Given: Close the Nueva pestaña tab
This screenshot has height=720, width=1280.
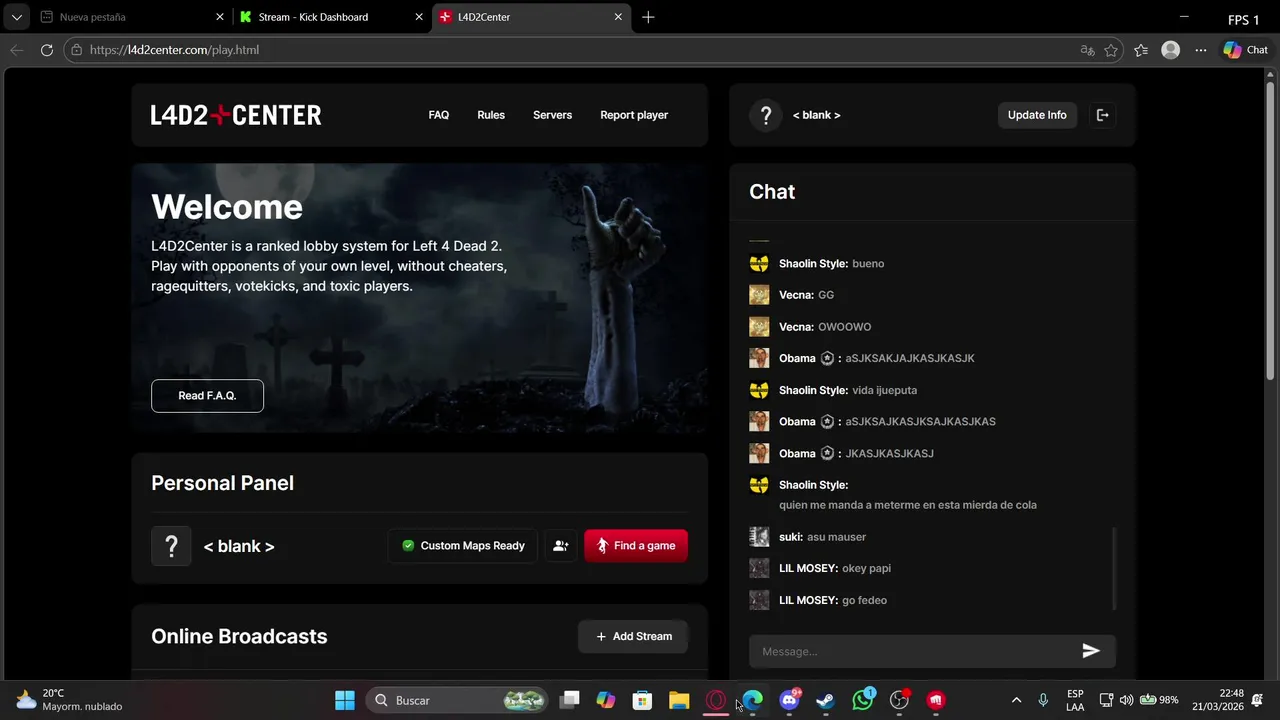Looking at the screenshot, I should [220, 17].
